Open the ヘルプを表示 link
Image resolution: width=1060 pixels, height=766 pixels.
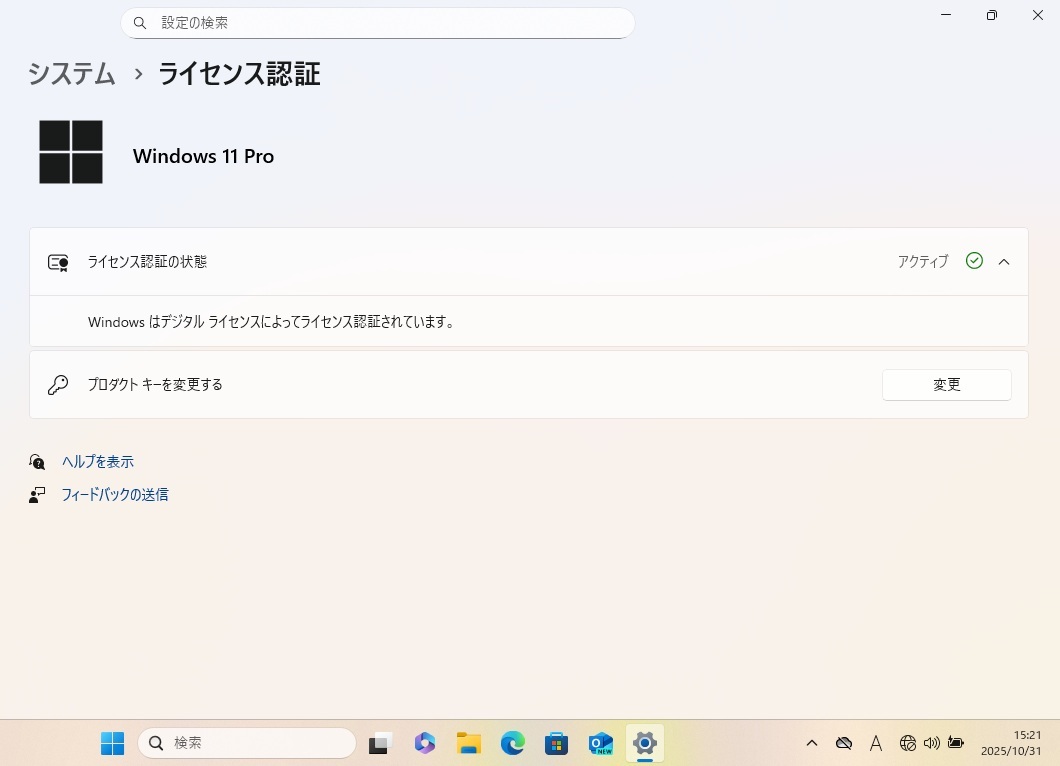(x=98, y=462)
